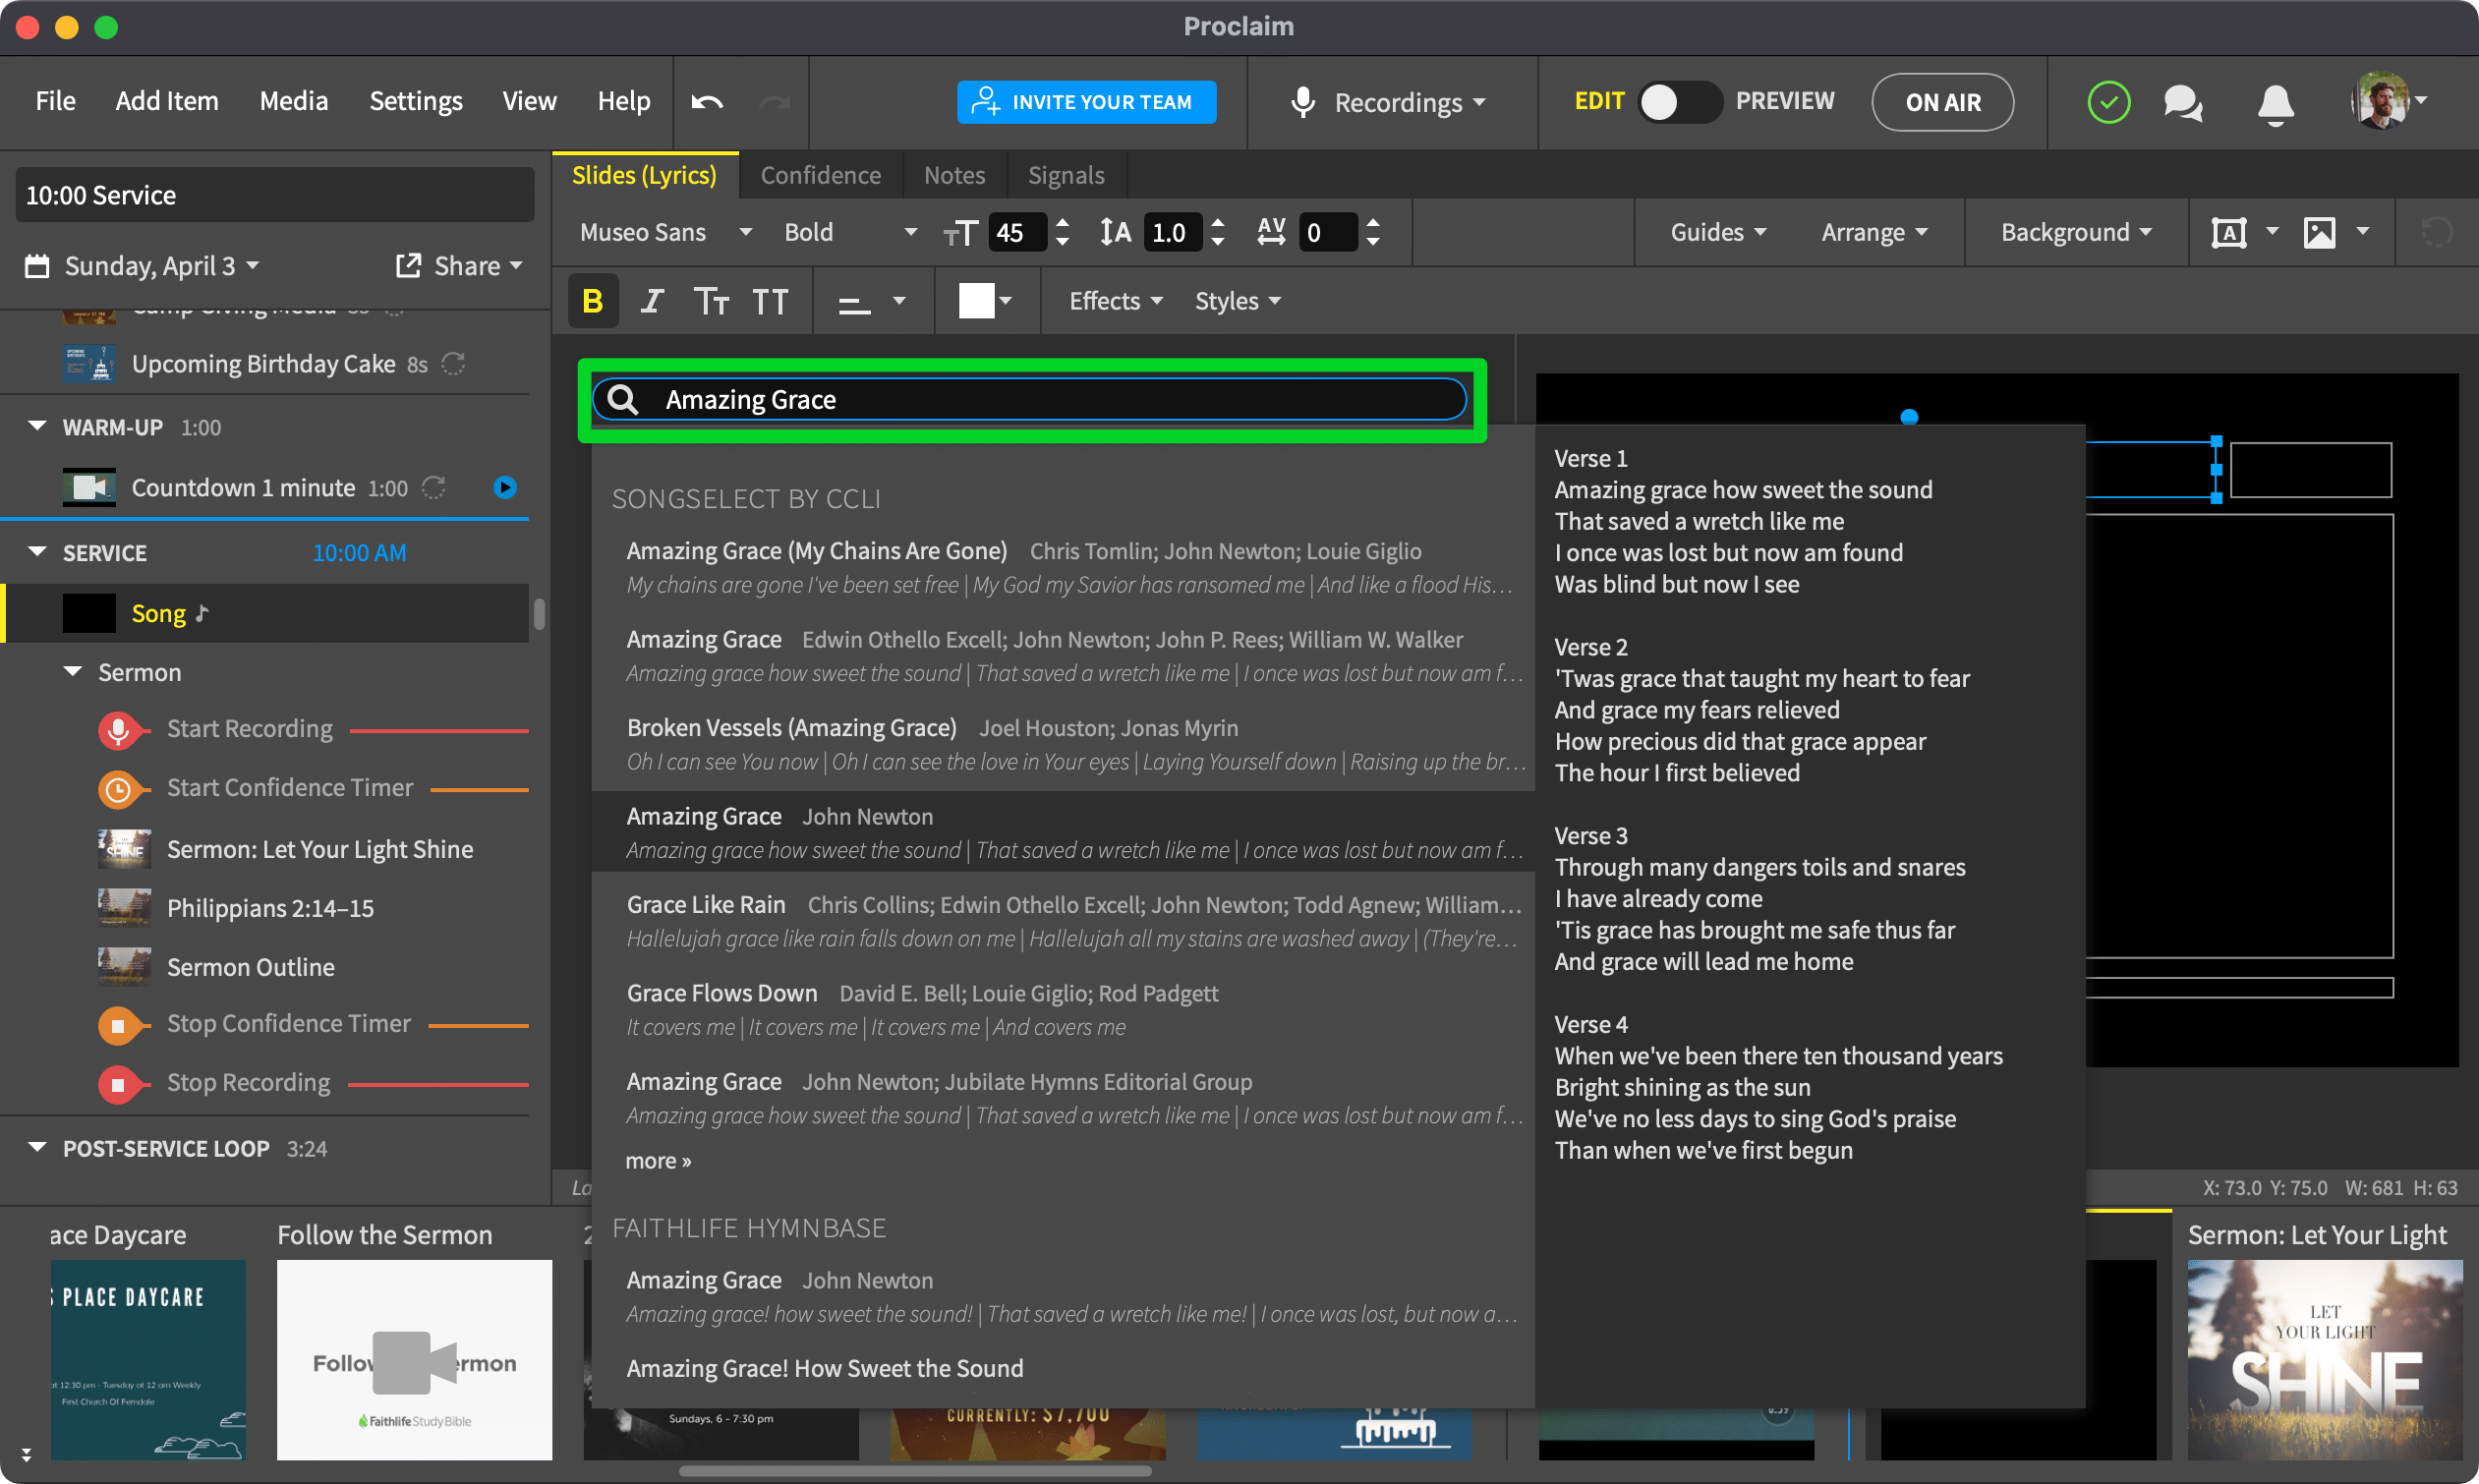Open the Effects dropdown
Image resolution: width=2479 pixels, height=1484 pixels.
pyautogui.click(x=1115, y=301)
